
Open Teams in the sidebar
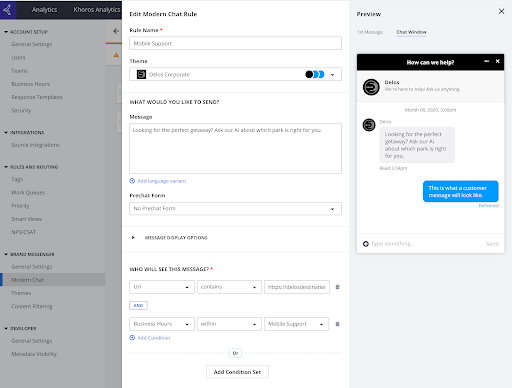point(19,71)
